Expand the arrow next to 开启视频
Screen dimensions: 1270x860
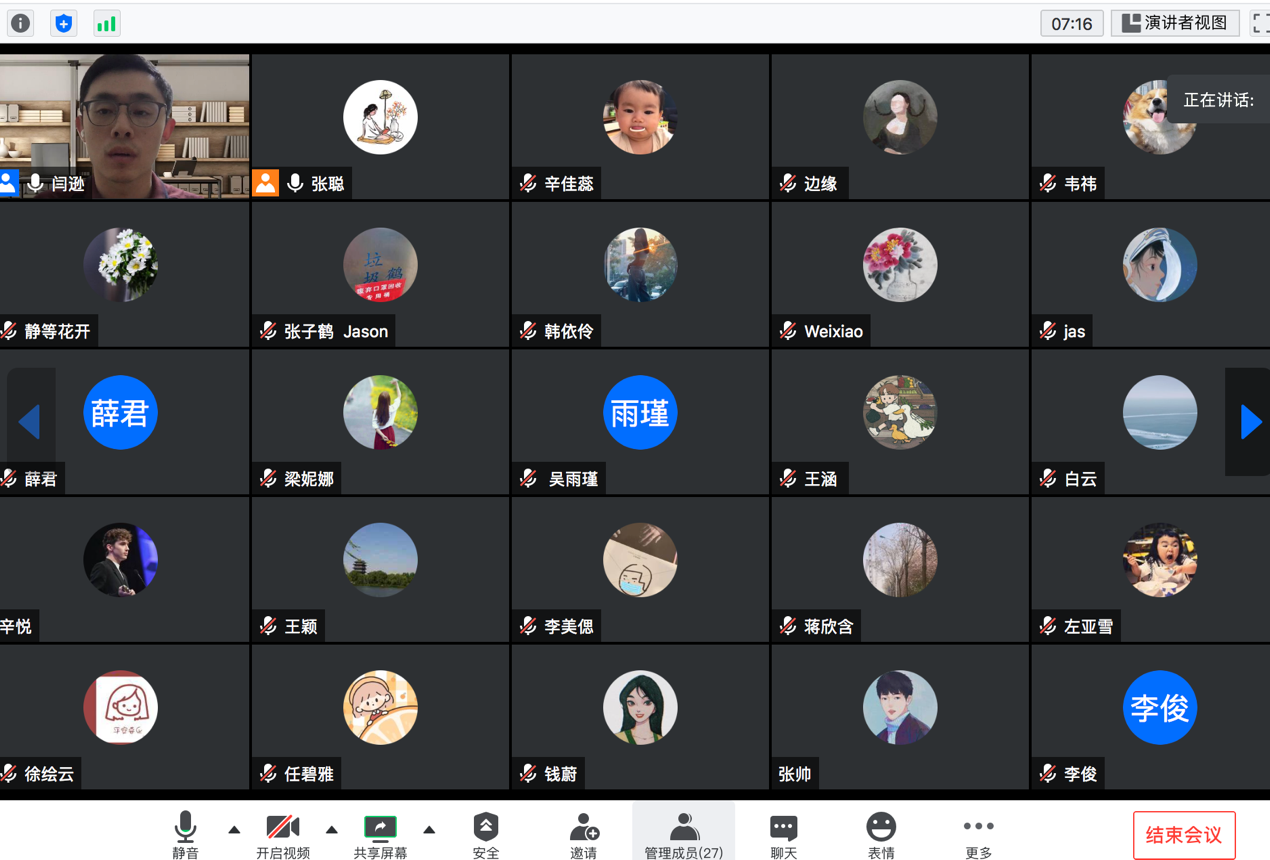[331, 829]
